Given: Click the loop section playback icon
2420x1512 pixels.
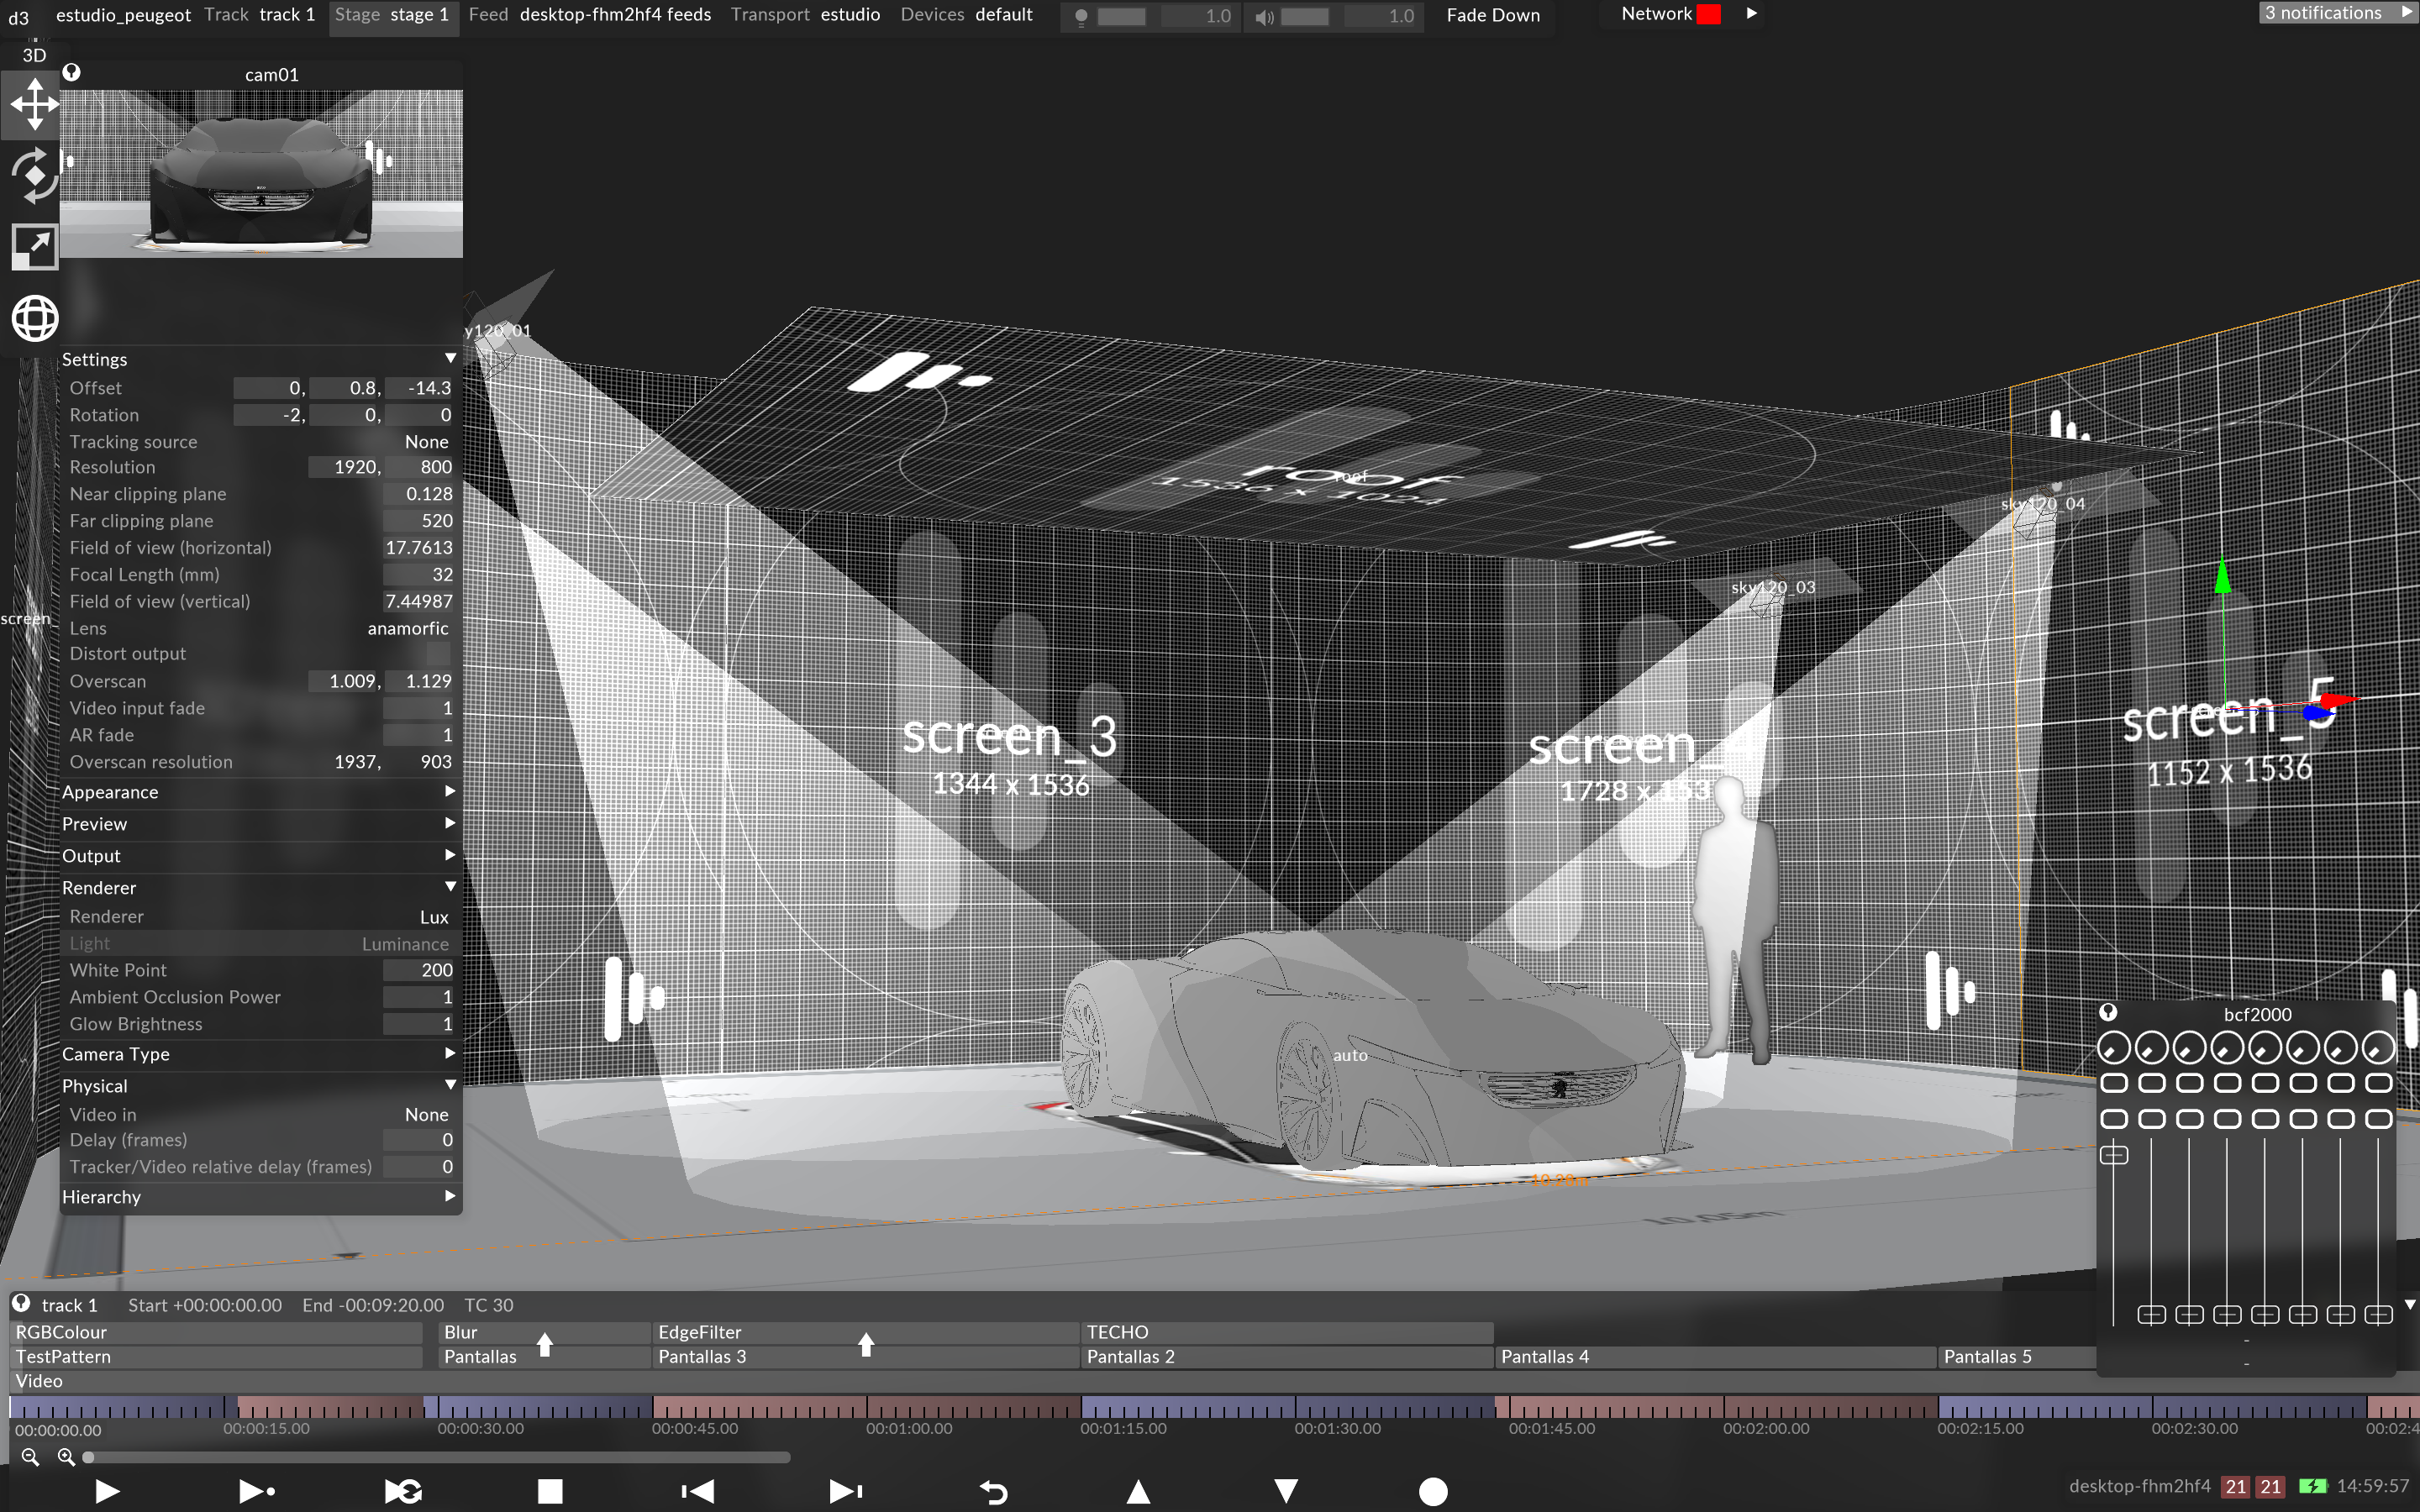Looking at the screenshot, I should 403,1491.
